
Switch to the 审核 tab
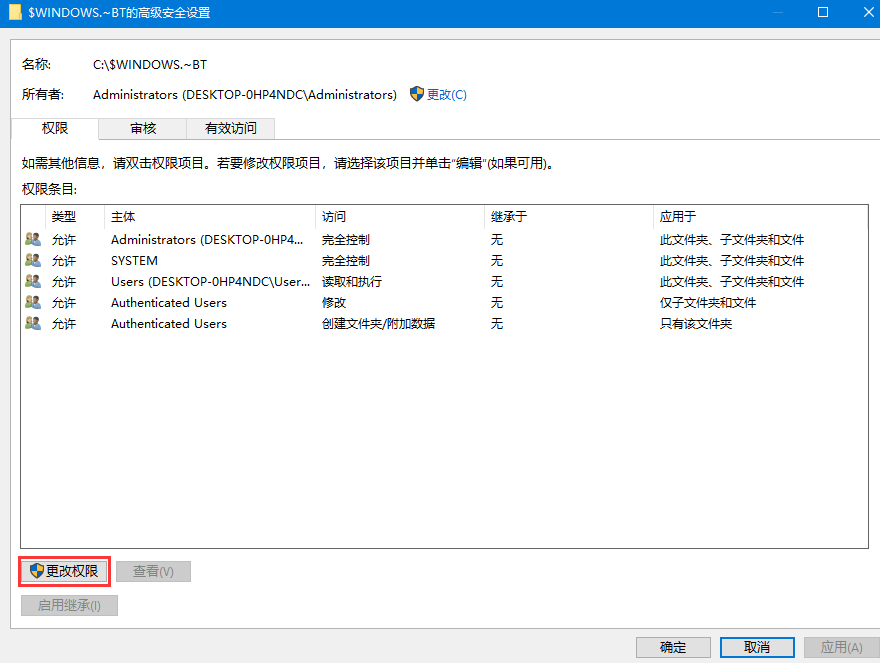coord(143,128)
